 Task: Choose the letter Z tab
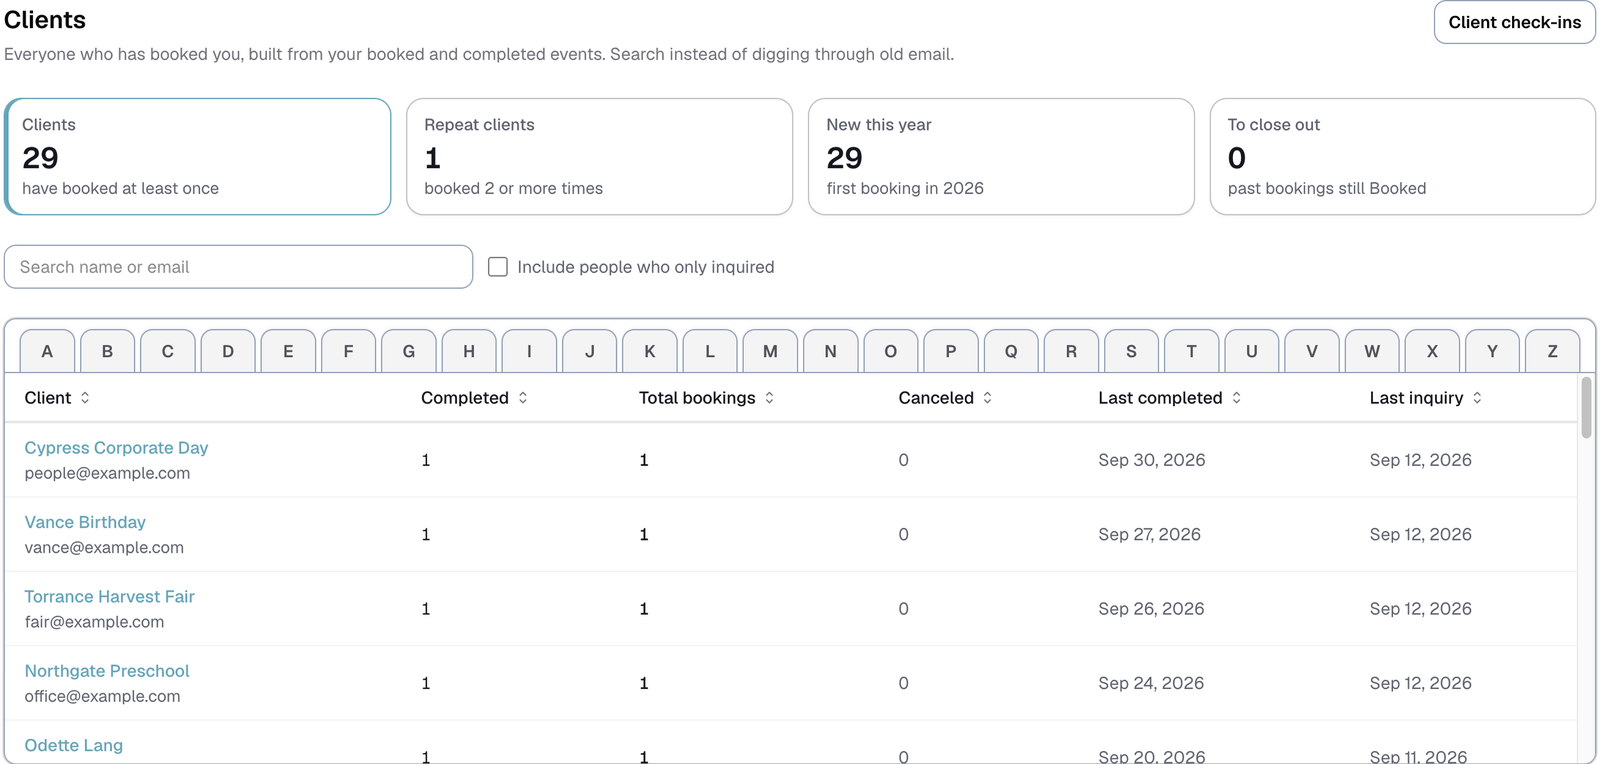[1552, 351]
